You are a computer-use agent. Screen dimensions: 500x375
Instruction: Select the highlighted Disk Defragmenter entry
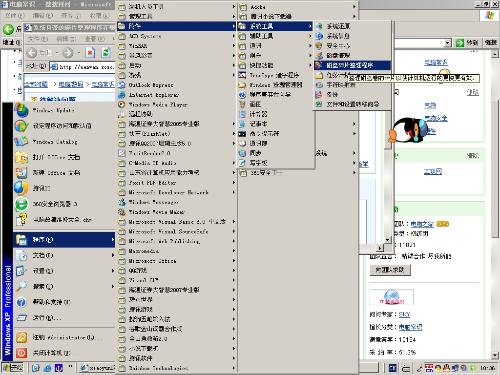[x=352, y=65]
